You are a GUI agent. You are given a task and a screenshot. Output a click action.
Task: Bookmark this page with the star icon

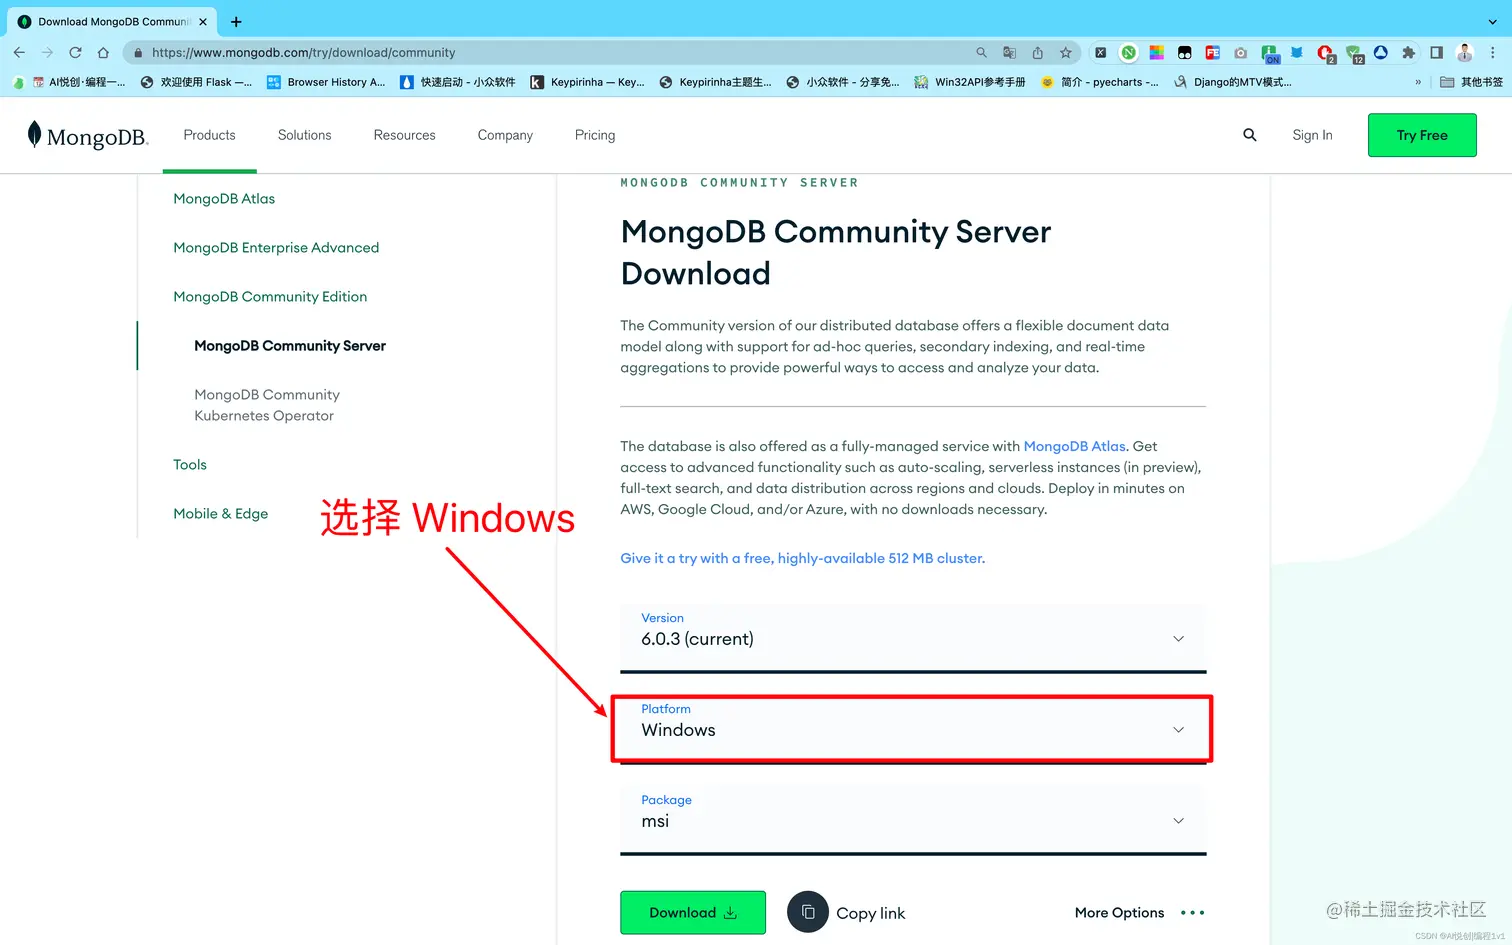click(1066, 52)
